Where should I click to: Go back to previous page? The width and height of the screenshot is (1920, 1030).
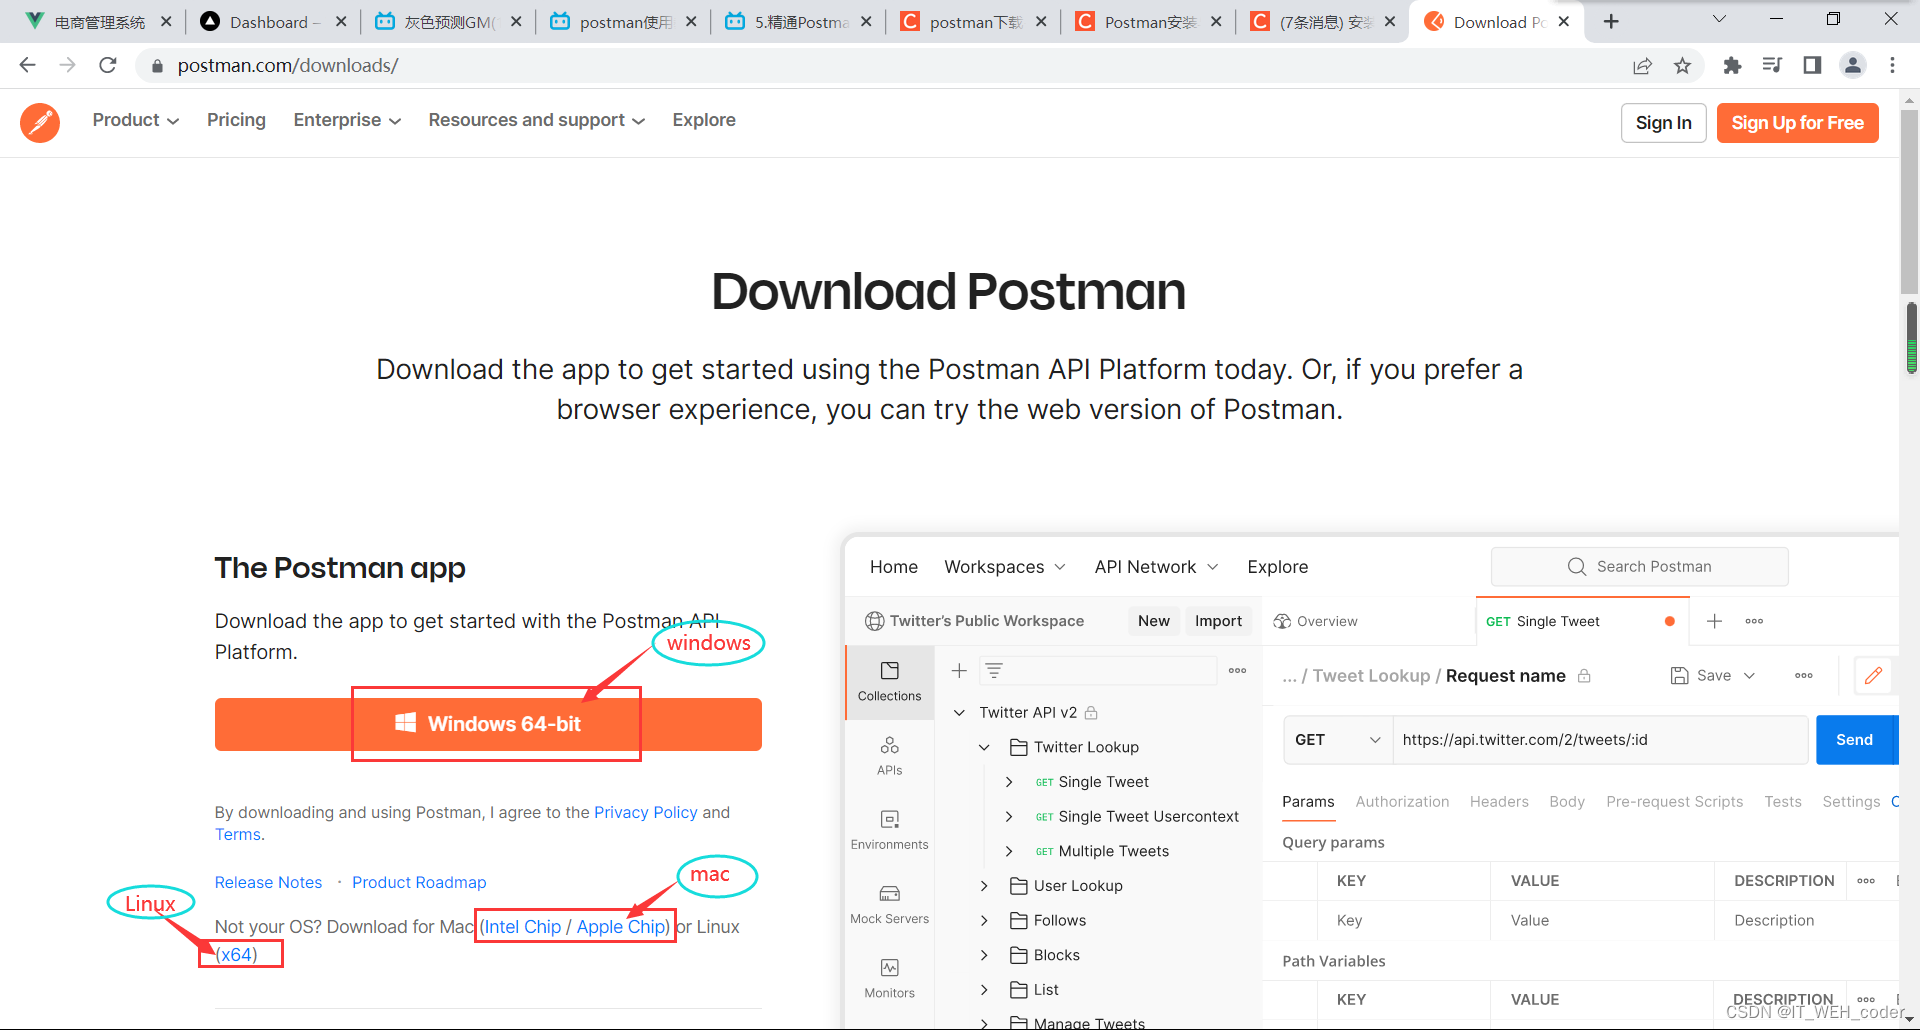click(x=27, y=65)
